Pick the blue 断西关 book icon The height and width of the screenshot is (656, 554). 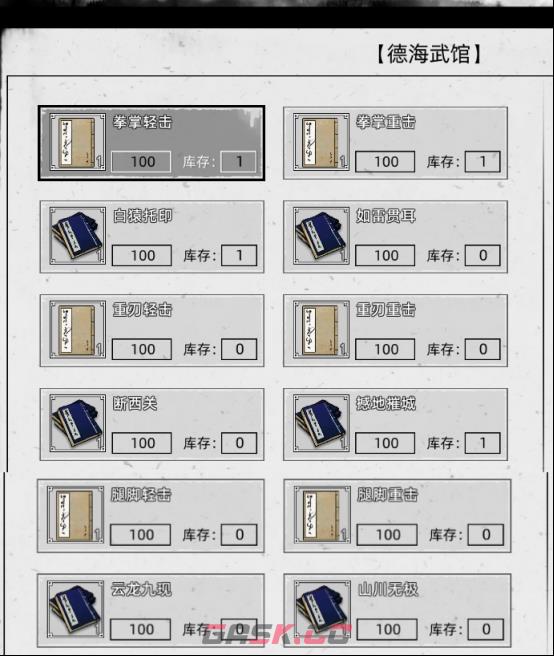click(77, 423)
